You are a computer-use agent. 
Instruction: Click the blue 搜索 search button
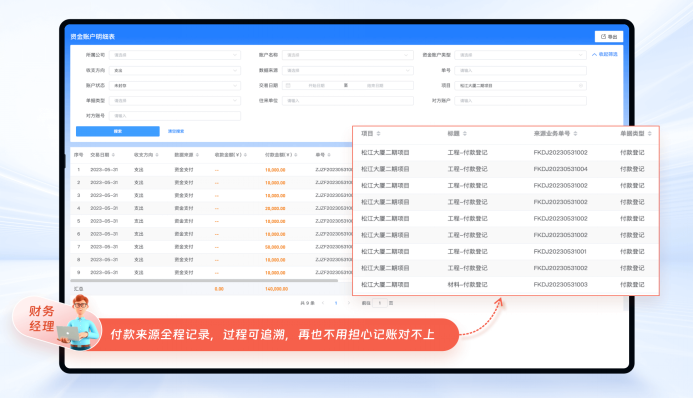(x=118, y=131)
